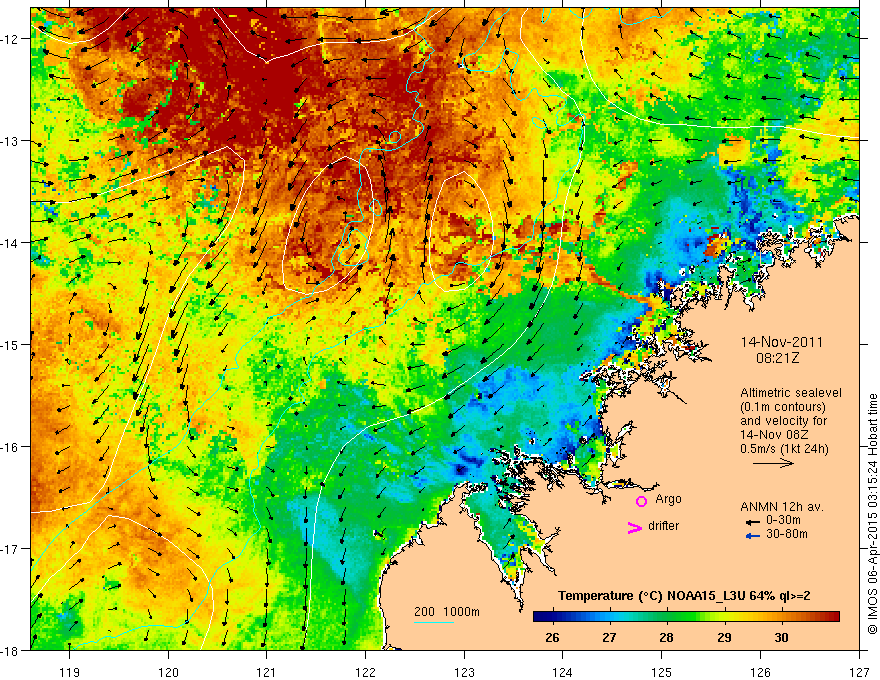Click latitude axis label -17
Image resolution: width=880 pixels, height=680 pixels.
(x=11, y=548)
